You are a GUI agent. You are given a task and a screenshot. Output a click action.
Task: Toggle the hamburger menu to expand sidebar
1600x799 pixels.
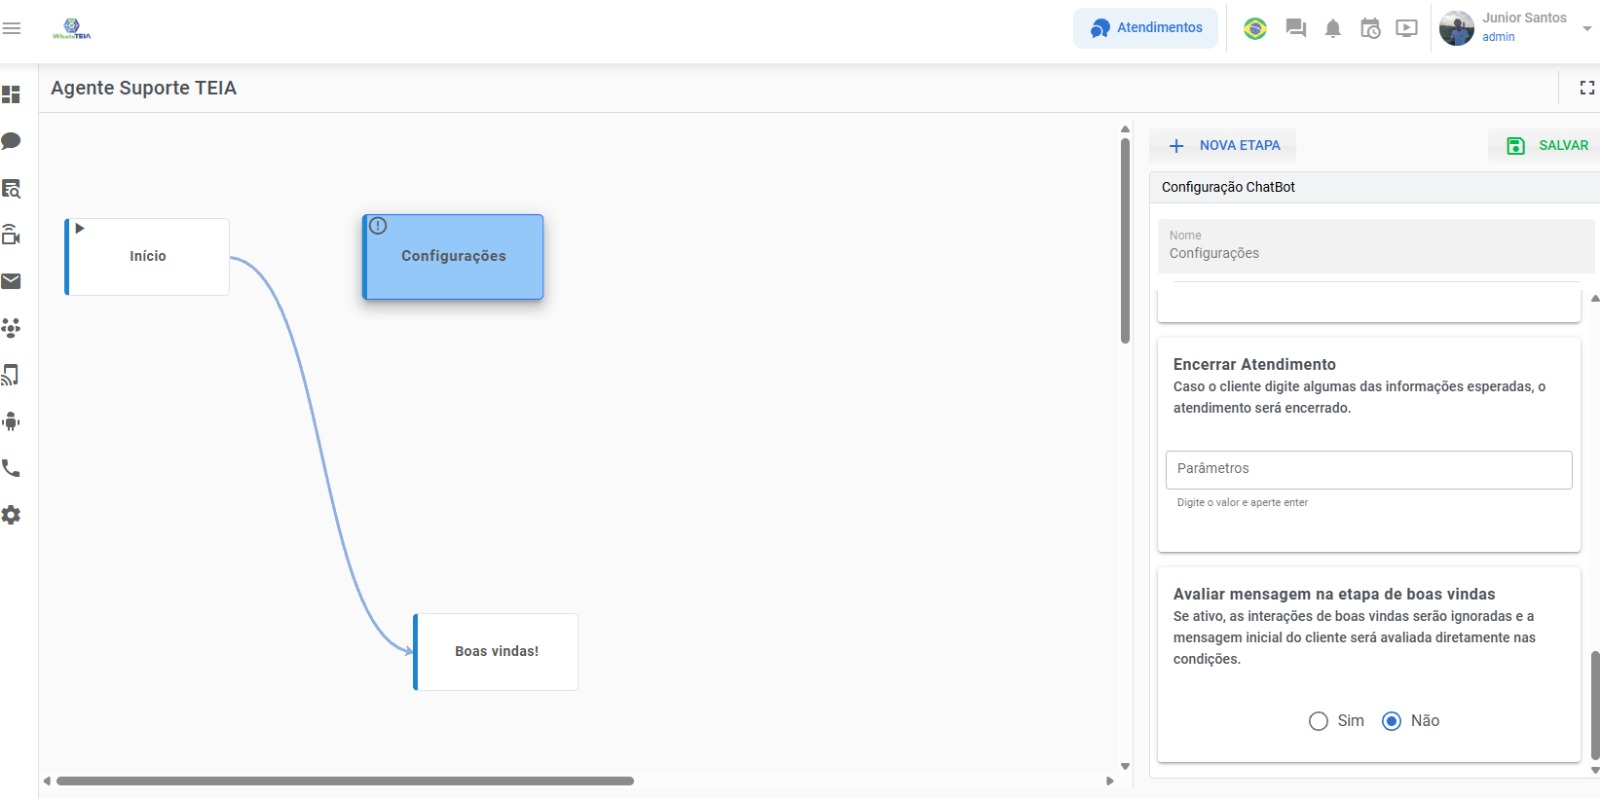pyautogui.click(x=12, y=28)
